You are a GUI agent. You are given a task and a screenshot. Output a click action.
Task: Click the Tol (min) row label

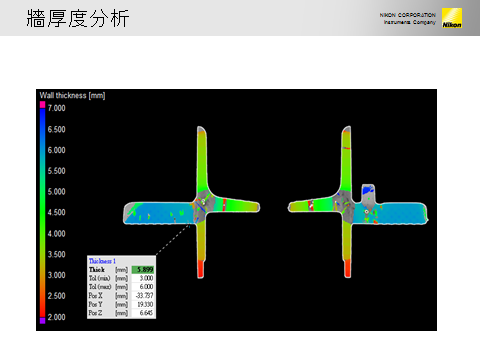click(99, 278)
